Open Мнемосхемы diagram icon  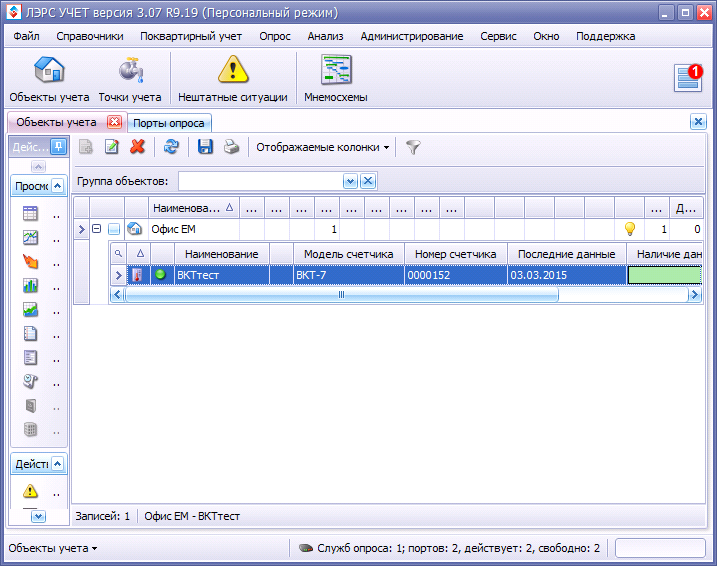[x=336, y=79]
